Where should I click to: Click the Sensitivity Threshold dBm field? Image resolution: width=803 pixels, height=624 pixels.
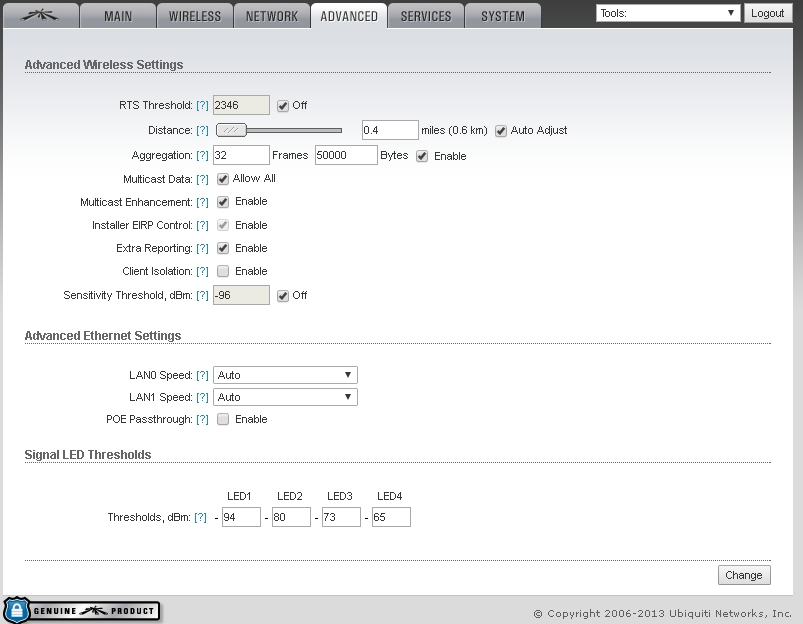[241, 295]
